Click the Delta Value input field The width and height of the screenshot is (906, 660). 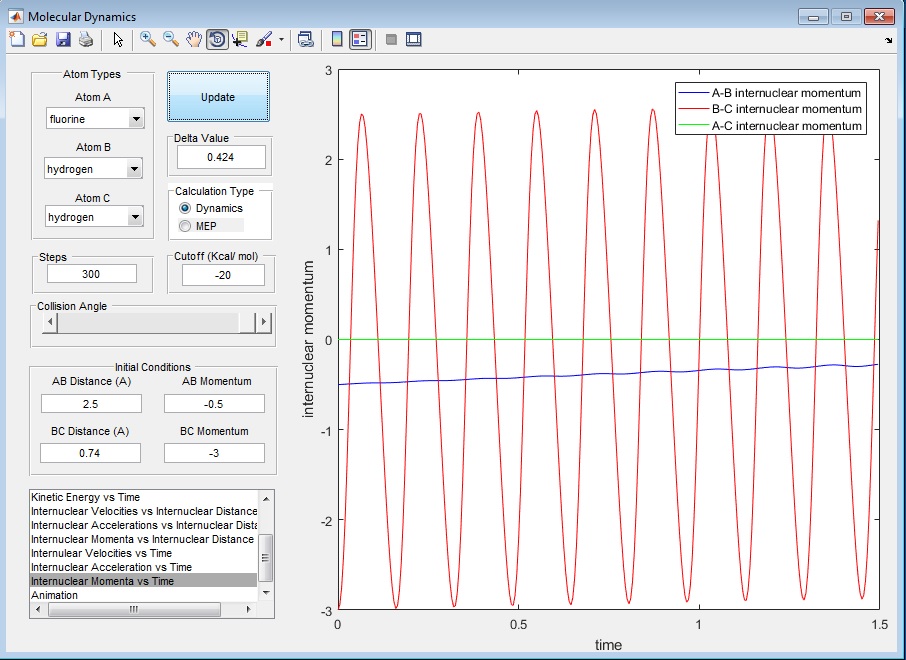coord(221,157)
